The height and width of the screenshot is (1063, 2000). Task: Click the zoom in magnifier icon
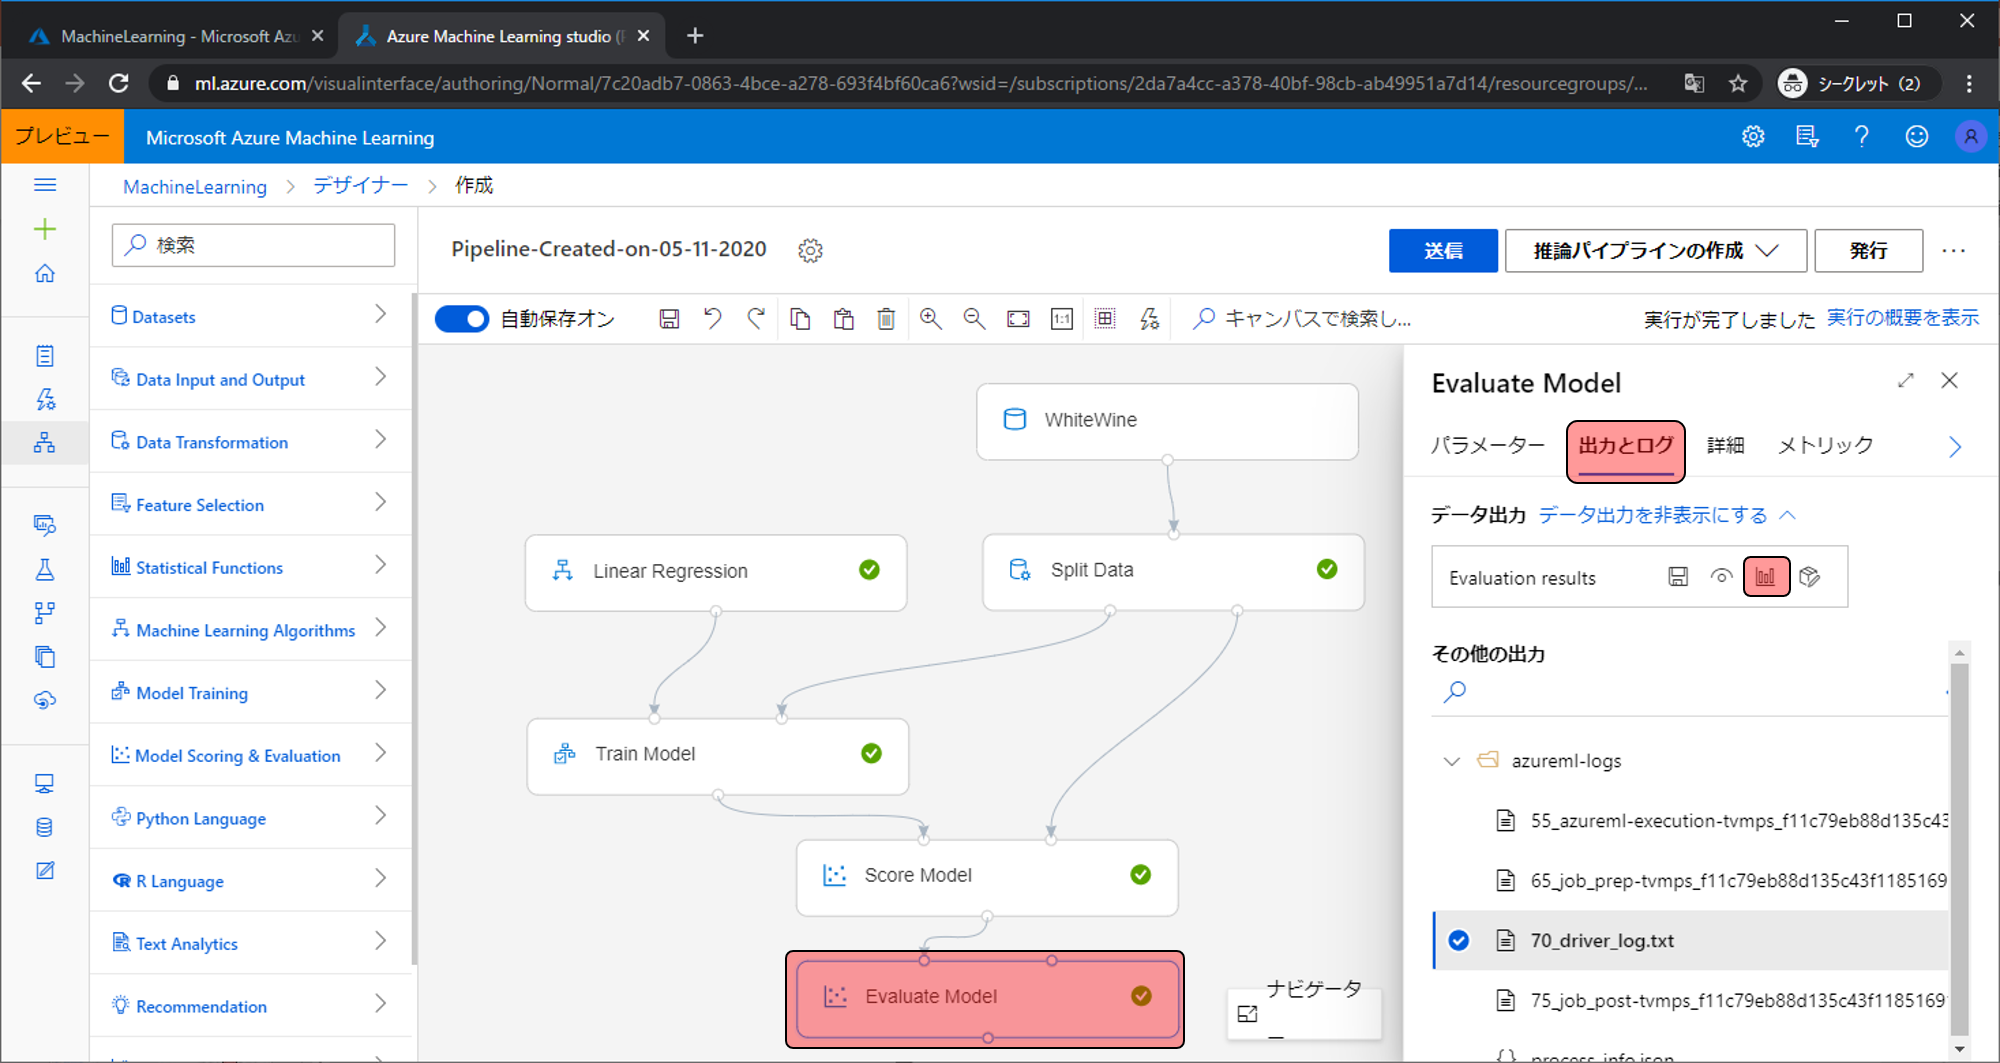tap(930, 319)
